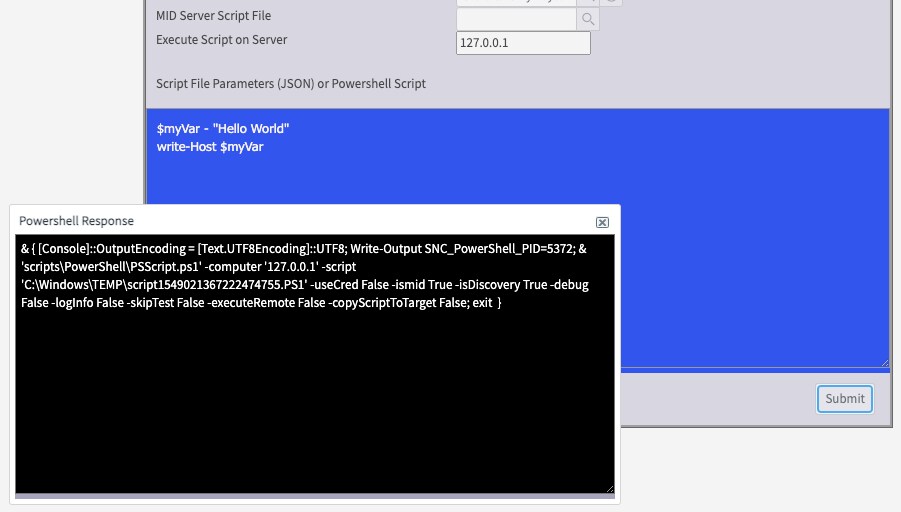Click the script line '$myVar - "Hello World"'
901x512 pixels.
tap(223, 129)
